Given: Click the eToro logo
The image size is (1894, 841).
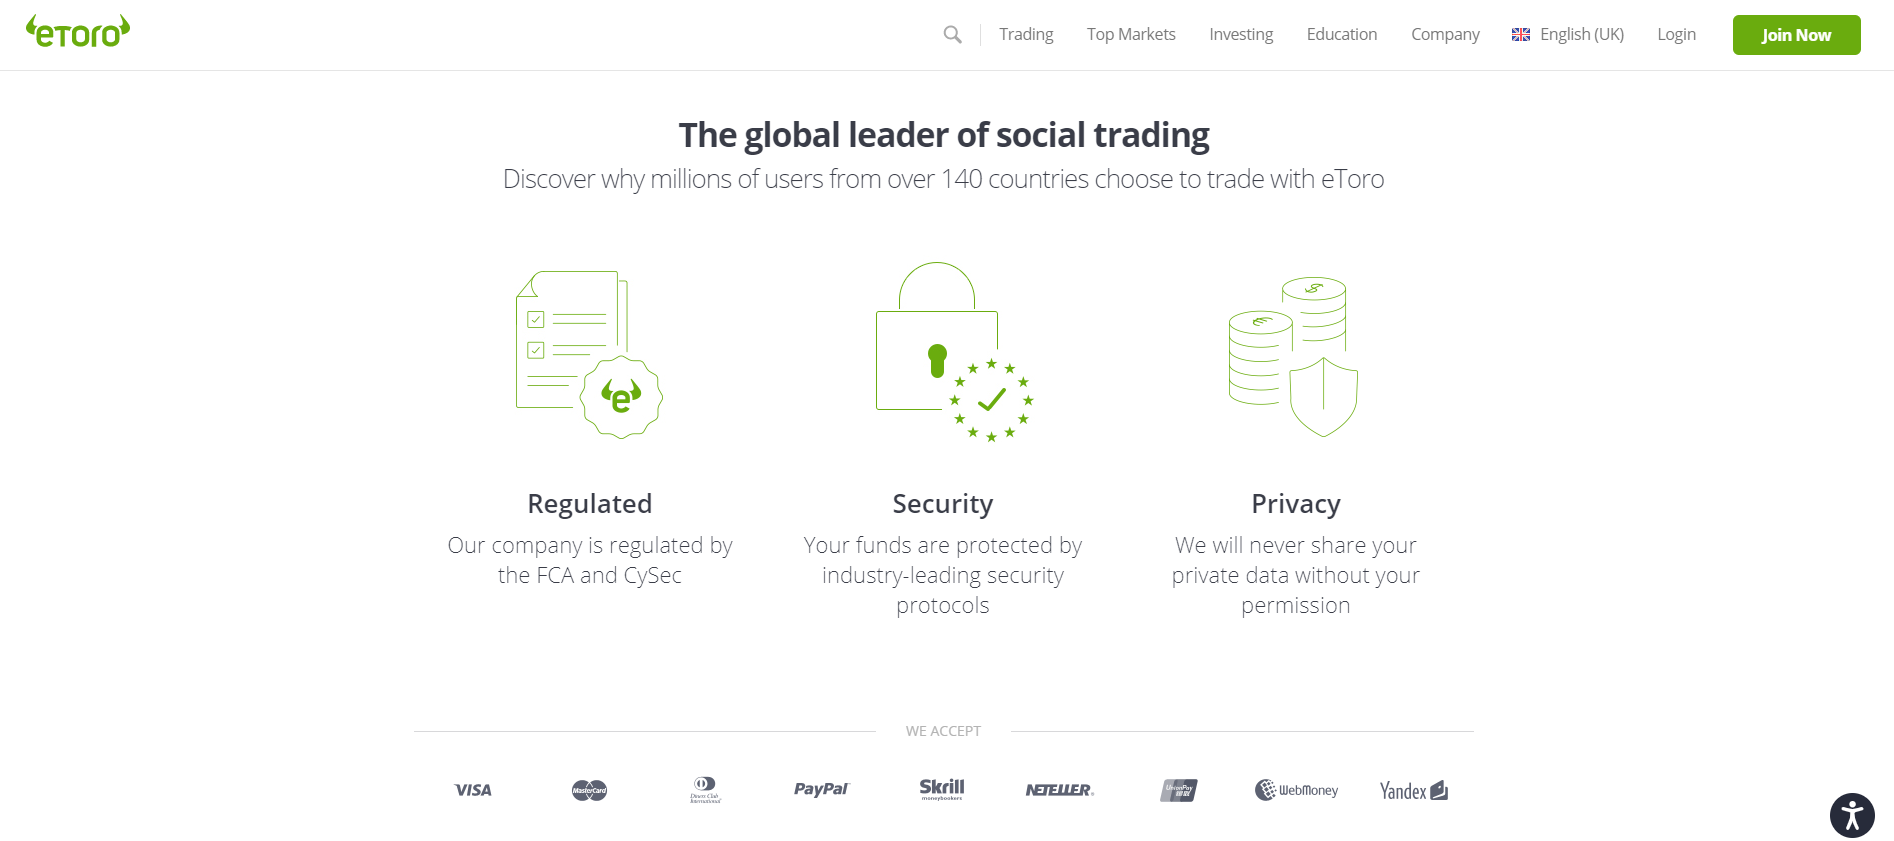Looking at the screenshot, I should 78,32.
